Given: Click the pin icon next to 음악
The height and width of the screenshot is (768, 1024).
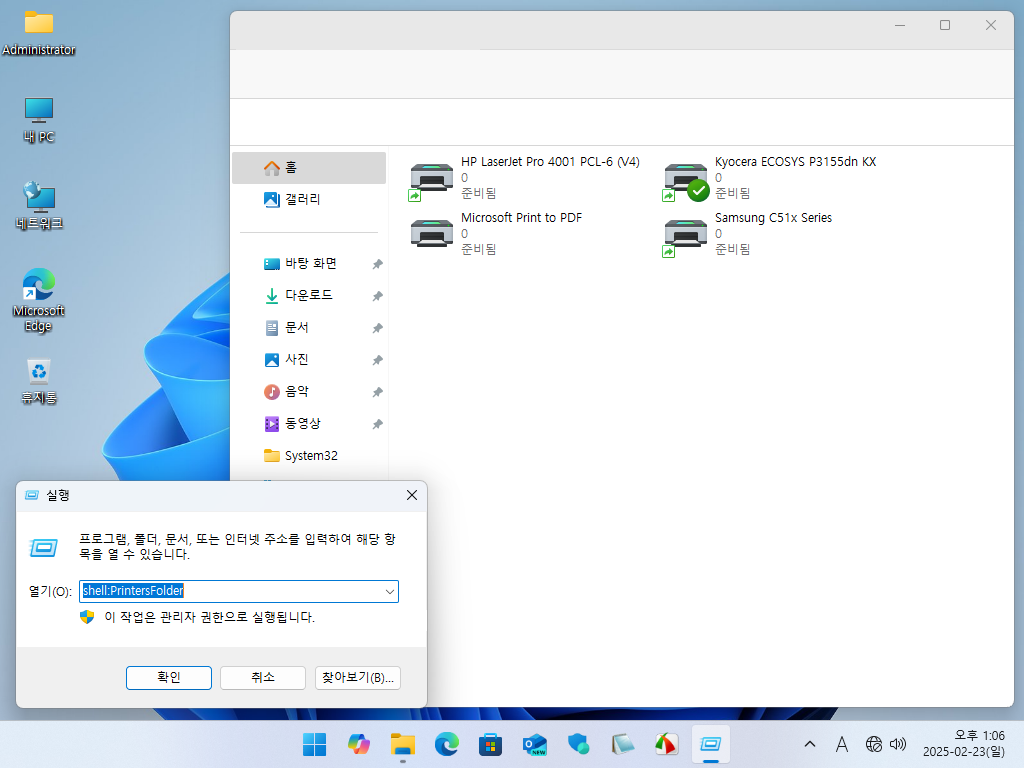Looking at the screenshot, I should [377, 392].
